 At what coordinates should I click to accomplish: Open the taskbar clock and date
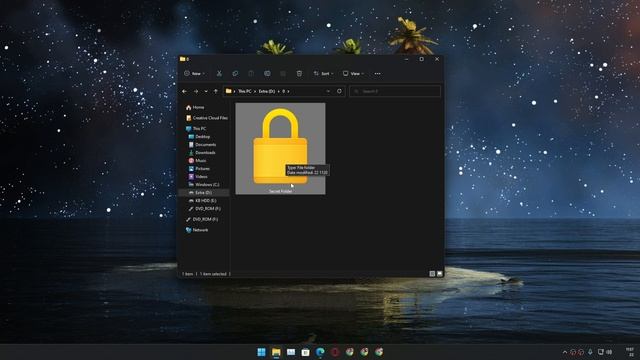[630, 352]
